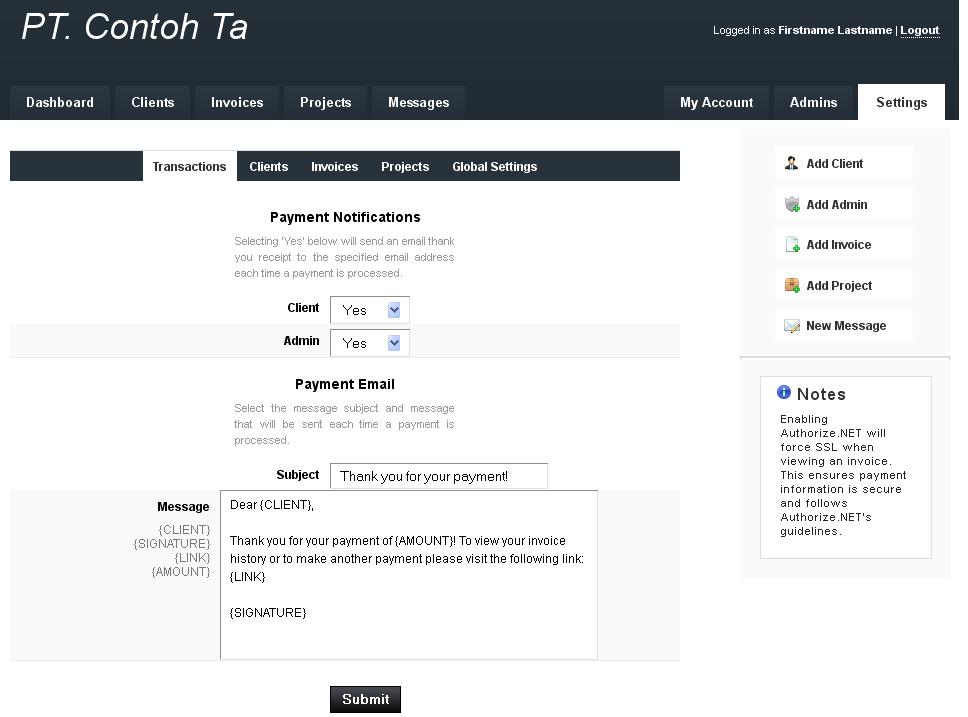Screen dimensions: 968x717
Task: Click the Notes info icon
Action: coord(783,392)
